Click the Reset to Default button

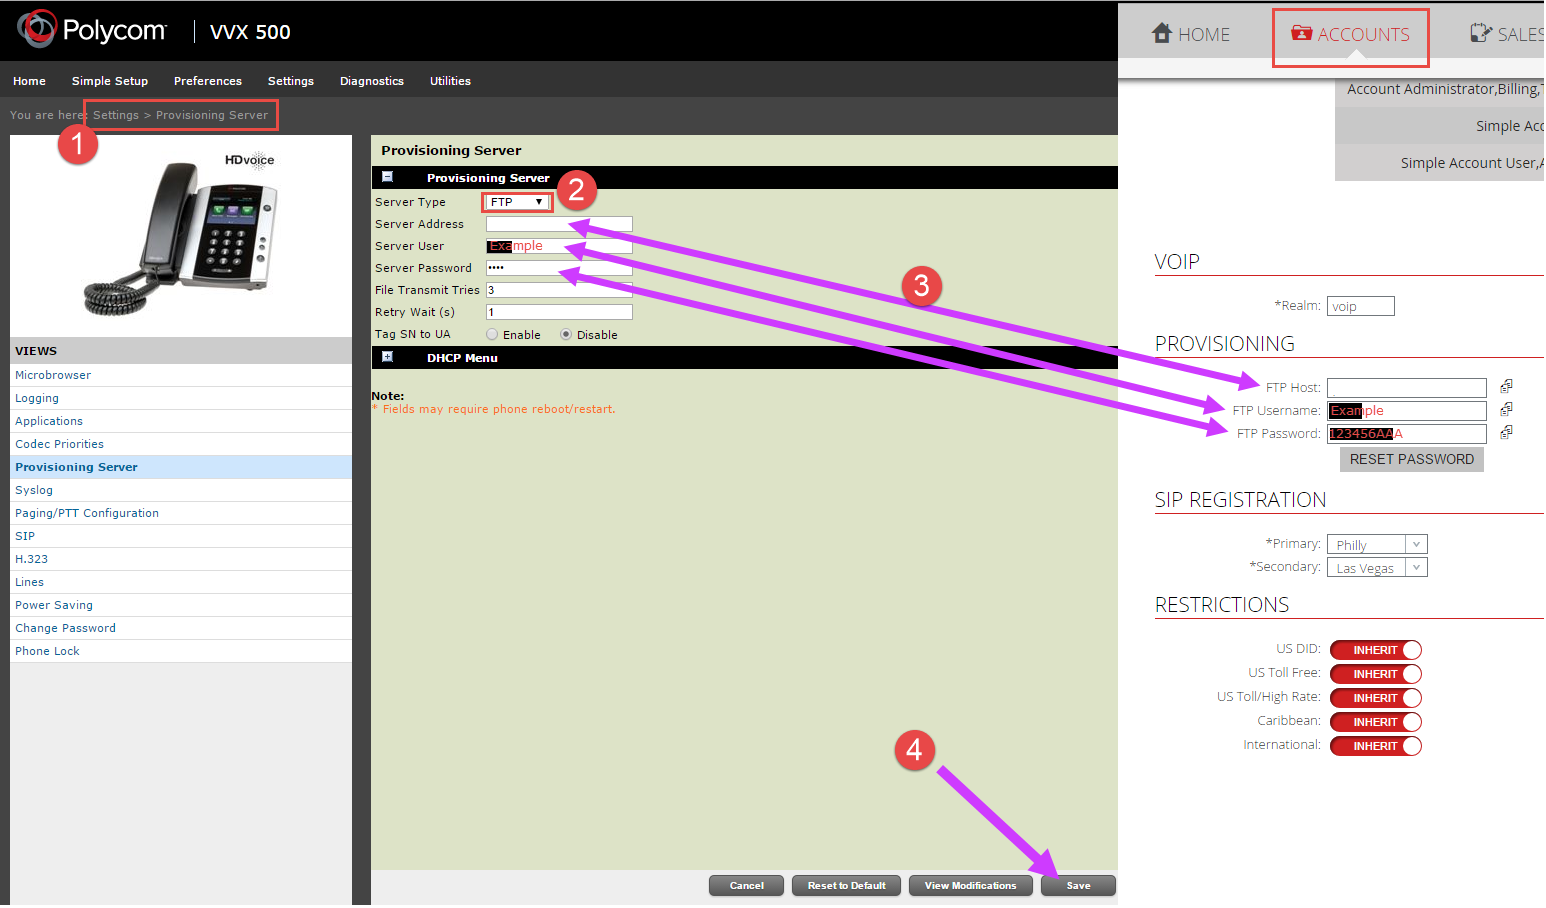pos(846,886)
